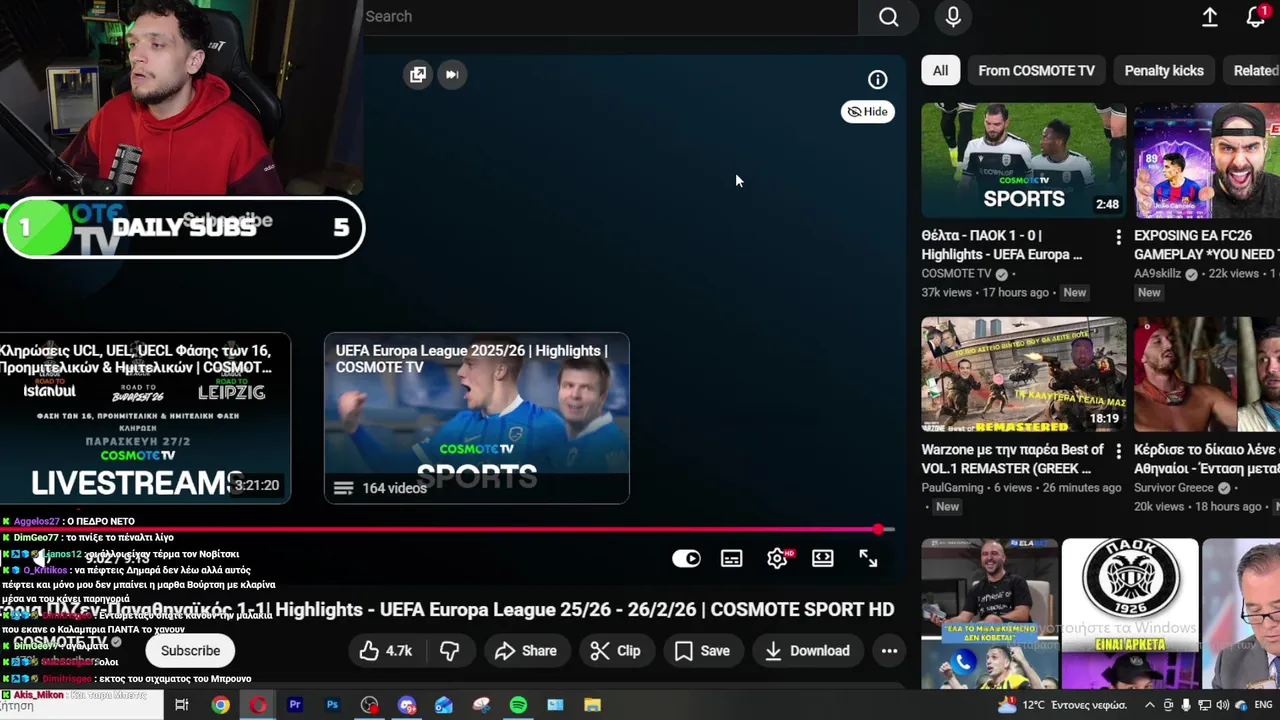Enter fullscreen mode
This screenshot has width=1280, height=720.
pos(868,559)
